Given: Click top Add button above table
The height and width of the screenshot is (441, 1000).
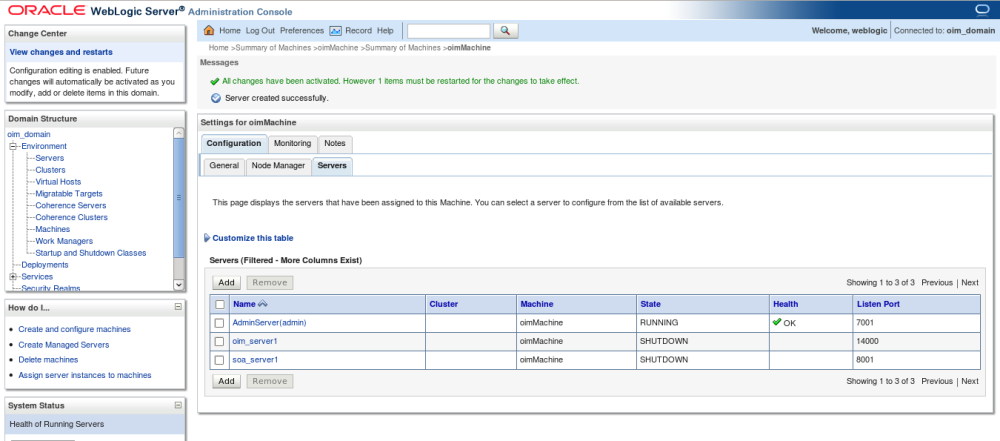Looking at the screenshot, I should tap(226, 283).
